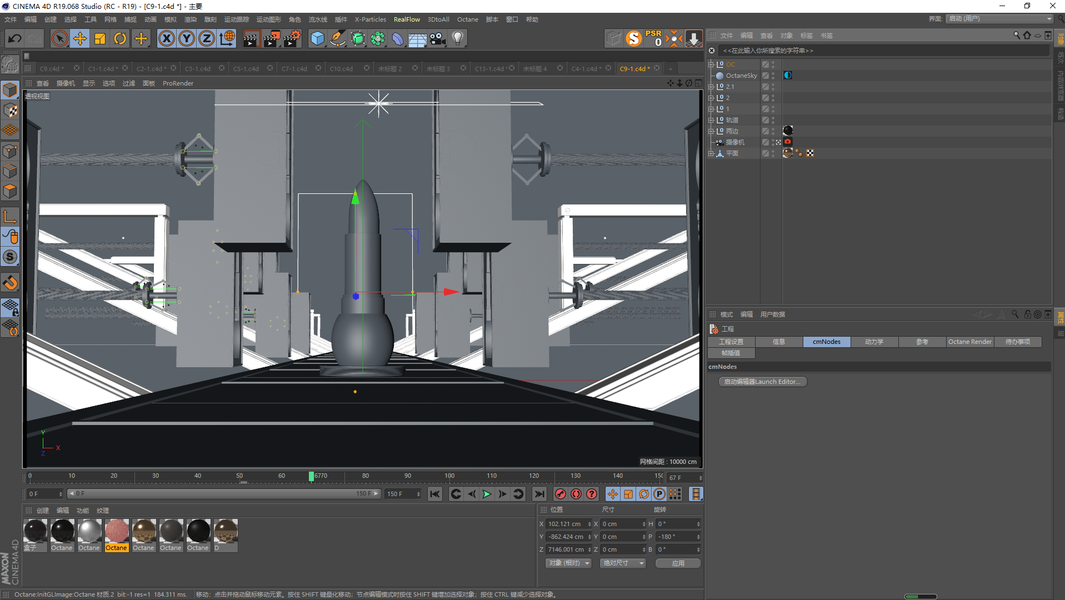Close the C10.c4d document tab
The width and height of the screenshot is (1065, 600).
click(x=367, y=68)
